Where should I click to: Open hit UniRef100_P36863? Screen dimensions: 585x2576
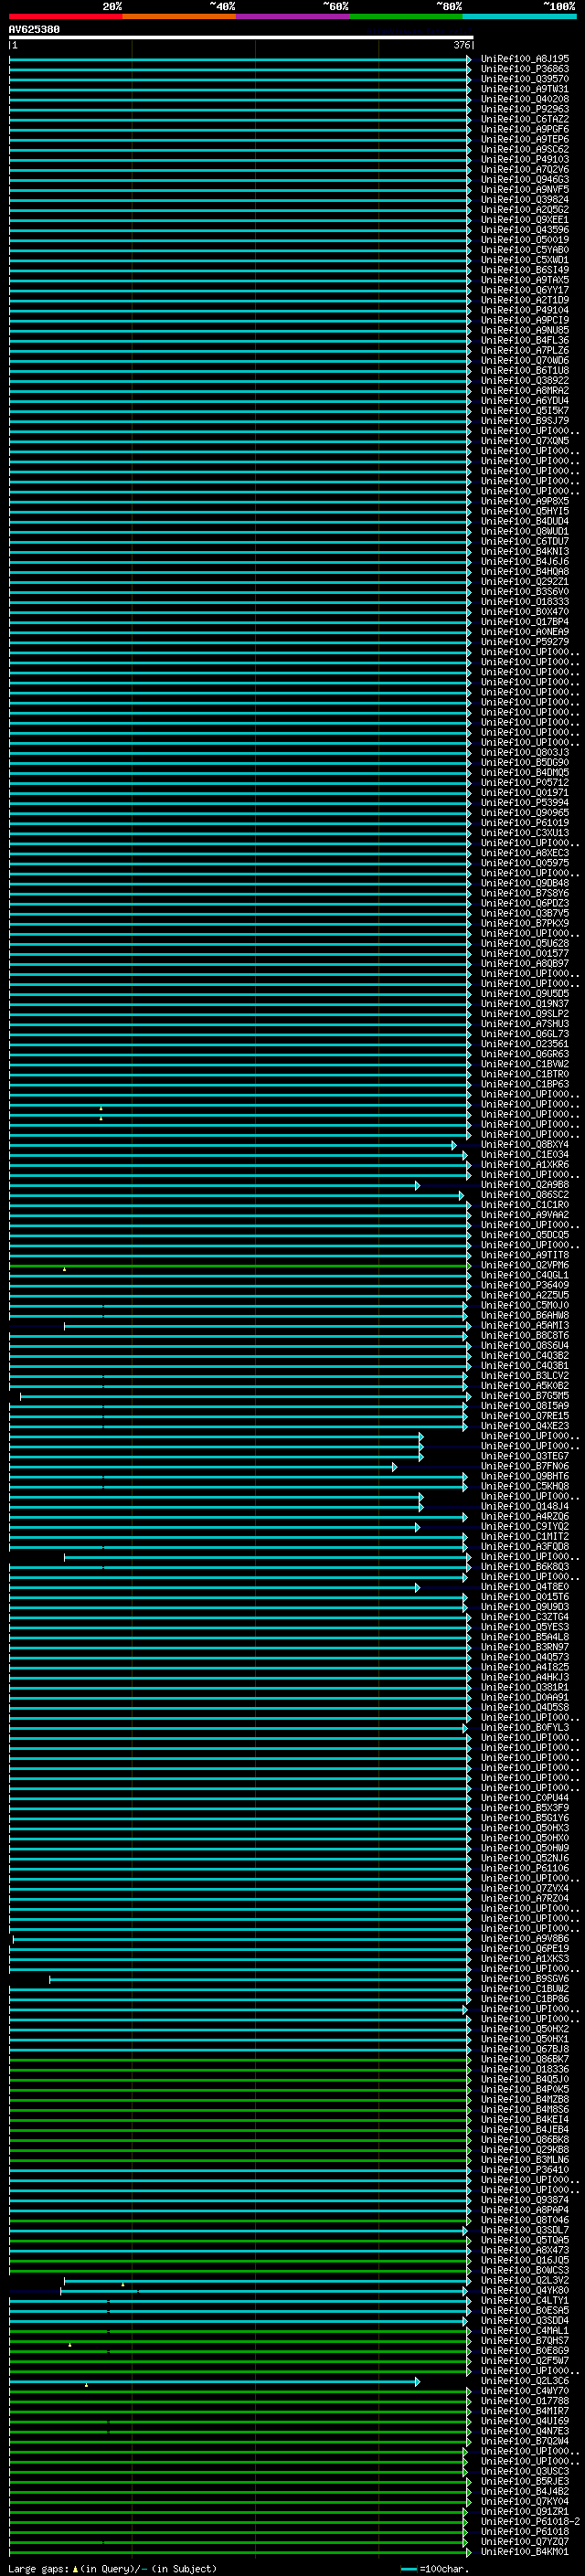pyautogui.click(x=525, y=69)
